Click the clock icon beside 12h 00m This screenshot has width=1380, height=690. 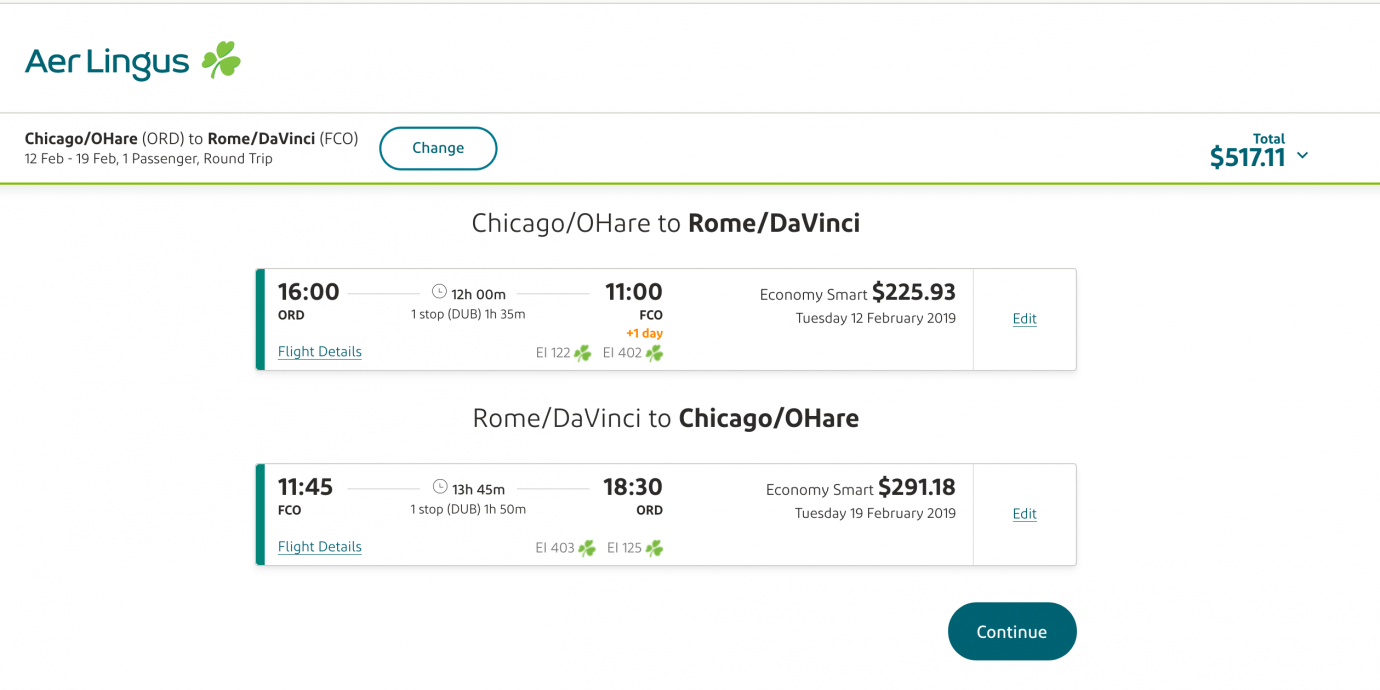(x=439, y=292)
